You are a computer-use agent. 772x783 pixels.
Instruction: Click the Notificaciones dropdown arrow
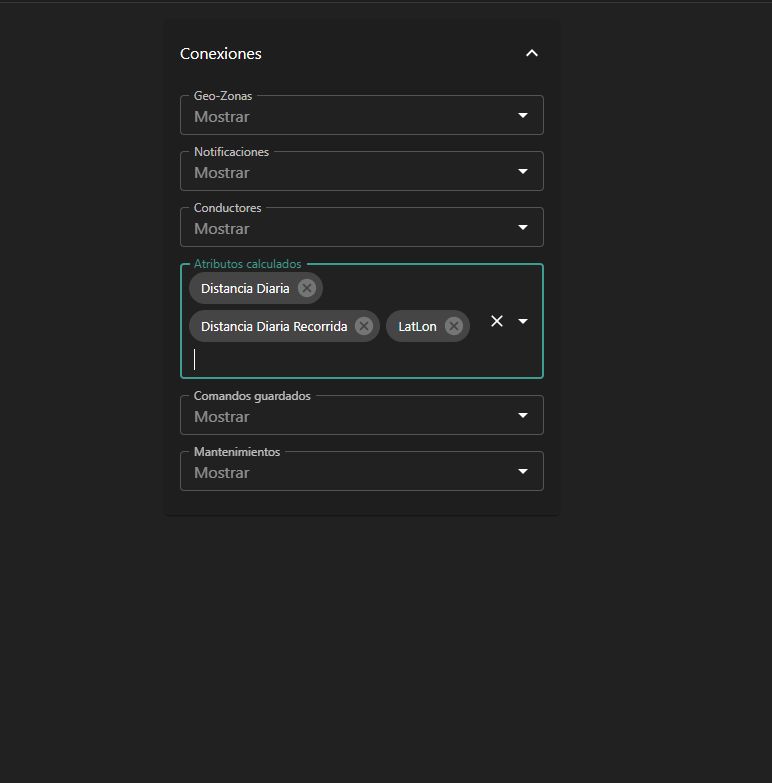pos(523,172)
